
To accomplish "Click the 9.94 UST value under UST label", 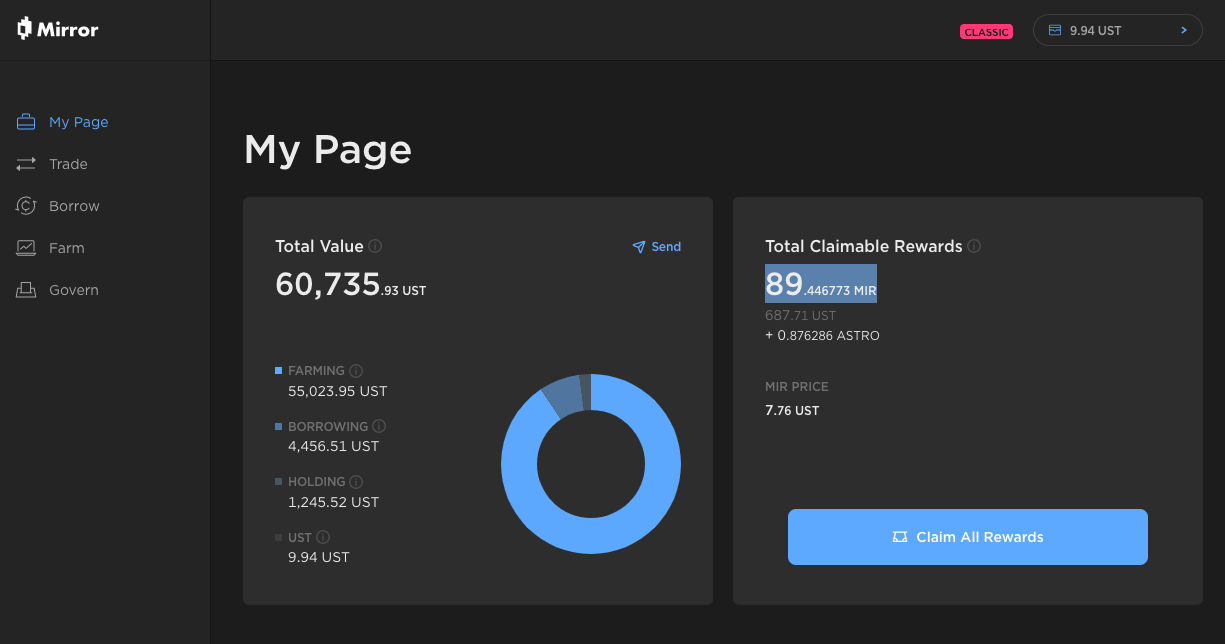I will click(x=318, y=557).
